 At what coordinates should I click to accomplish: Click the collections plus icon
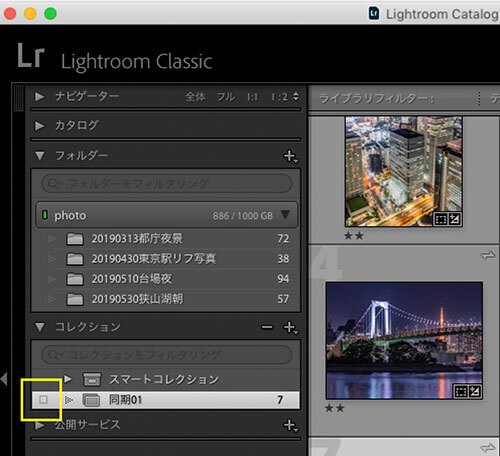pyautogui.click(x=290, y=328)
